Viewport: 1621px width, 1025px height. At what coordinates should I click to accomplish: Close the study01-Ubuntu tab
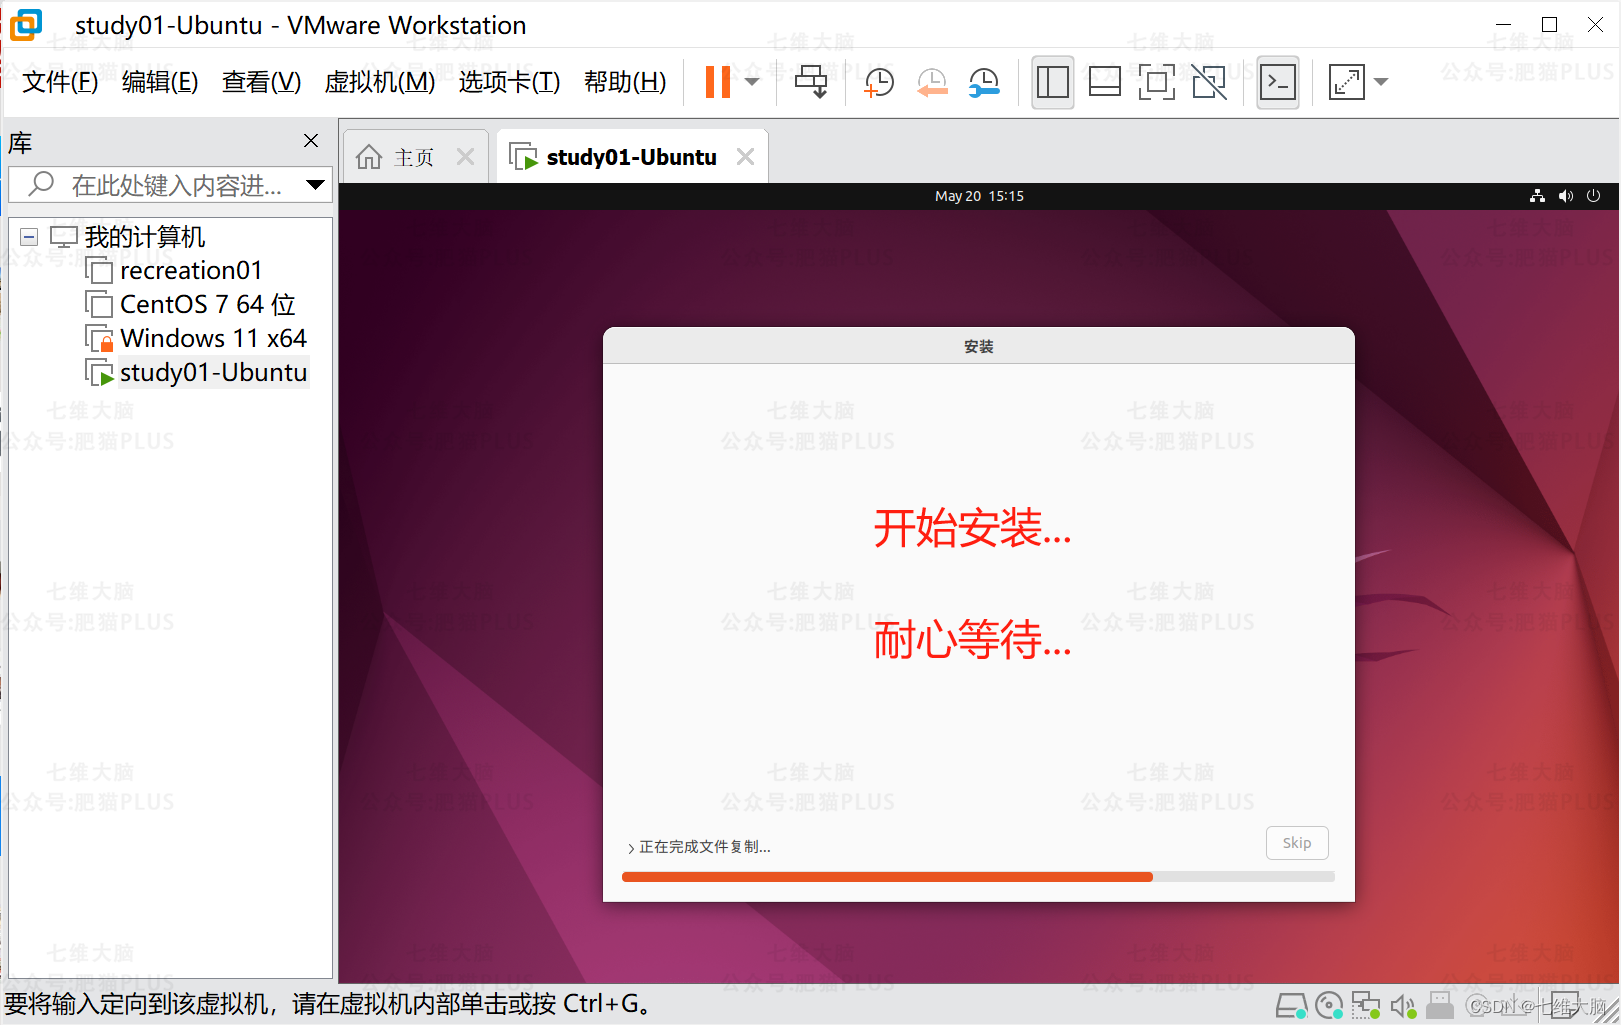pos(745,157)
